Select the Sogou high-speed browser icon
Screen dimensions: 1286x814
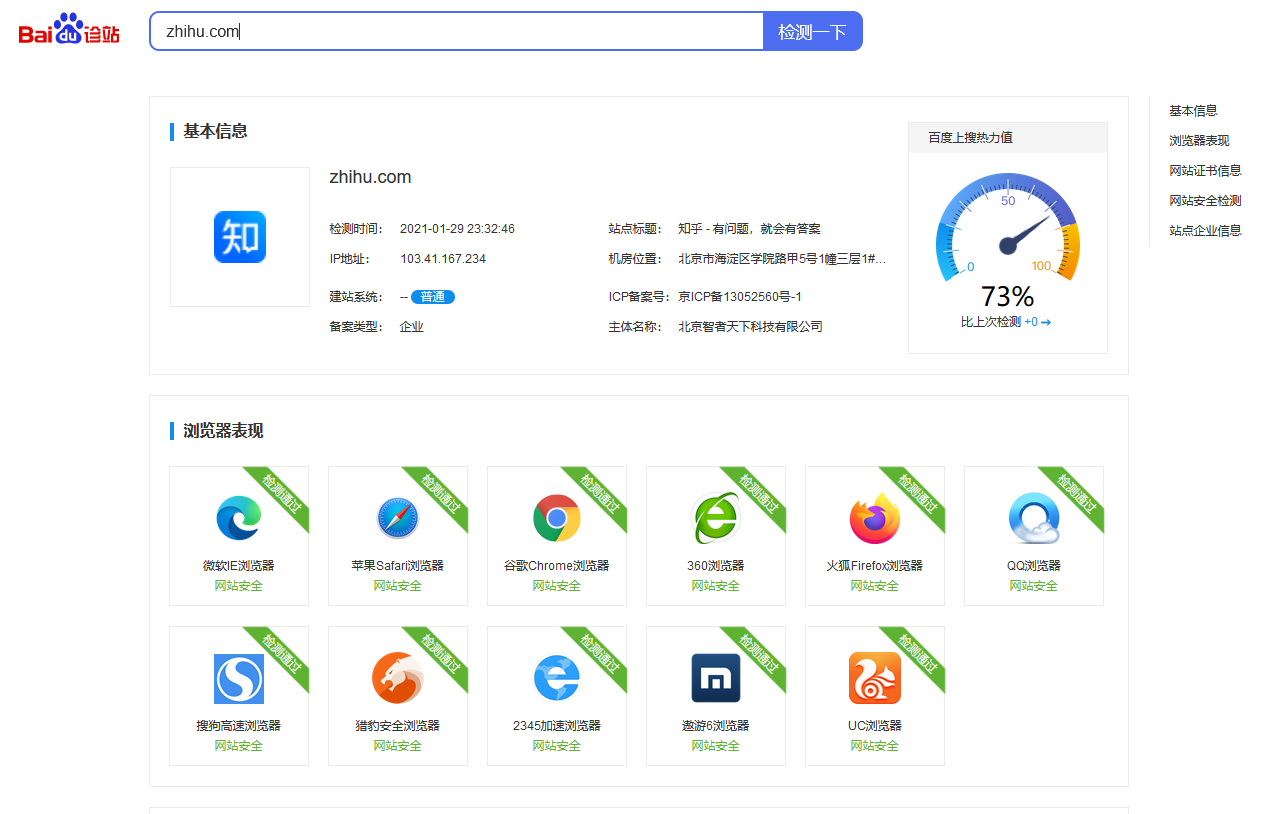(238, 679)
